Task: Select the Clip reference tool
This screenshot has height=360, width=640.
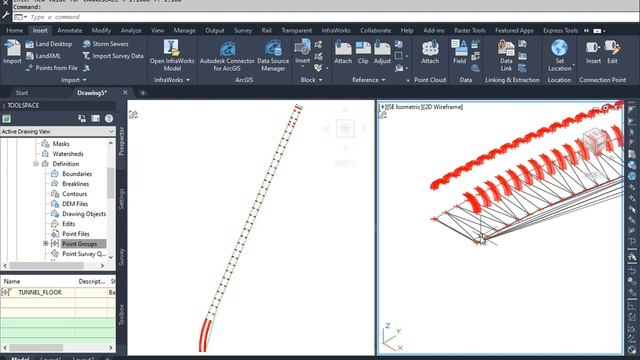Action: click(x=363, y=51)
